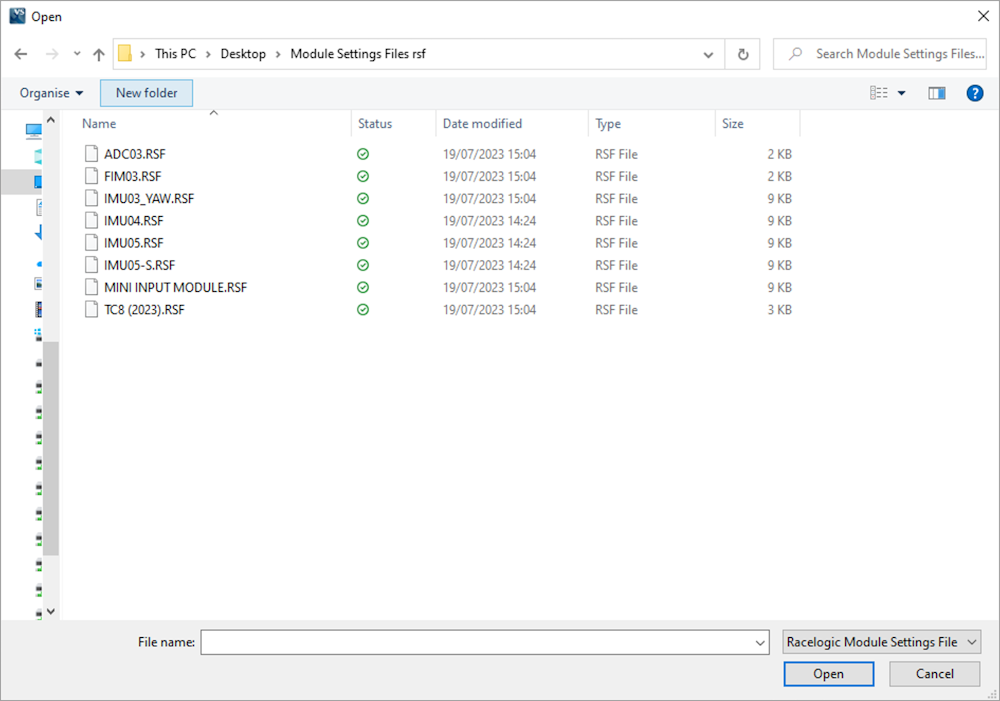Click the file icon of IMU03_YAW.RSF
The image size is (1000, 701).
tap(92, 198)
